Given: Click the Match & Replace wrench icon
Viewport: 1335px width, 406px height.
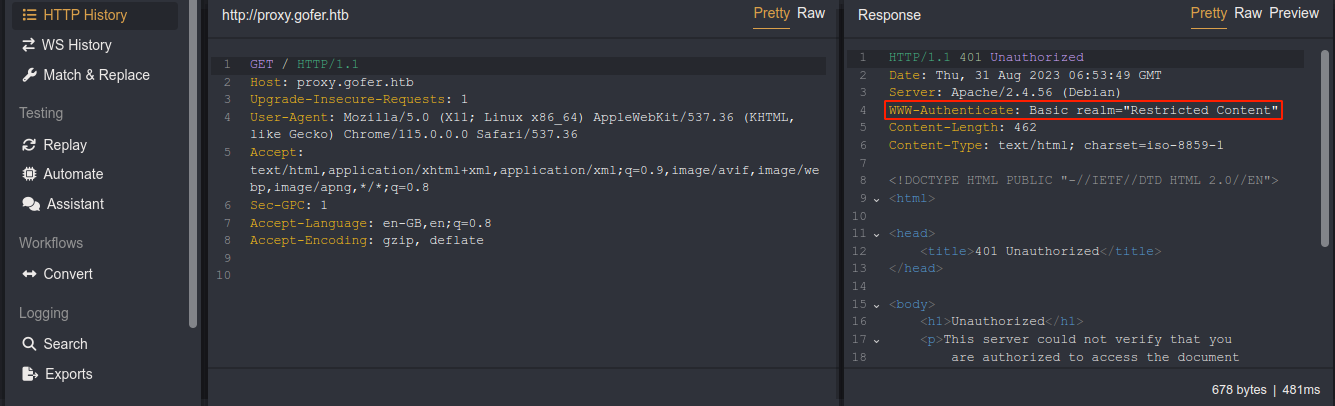Looking at the screenshot, I should [28, 75].
